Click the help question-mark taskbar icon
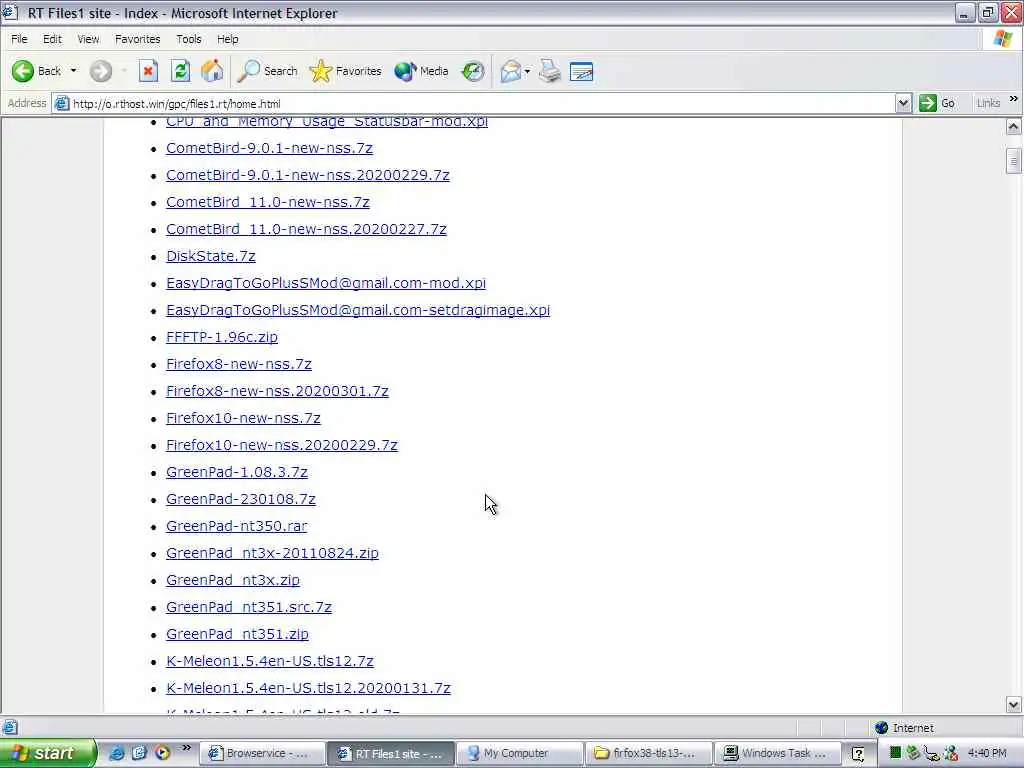This screenshot has width=1024, height=768. [858, 754]
